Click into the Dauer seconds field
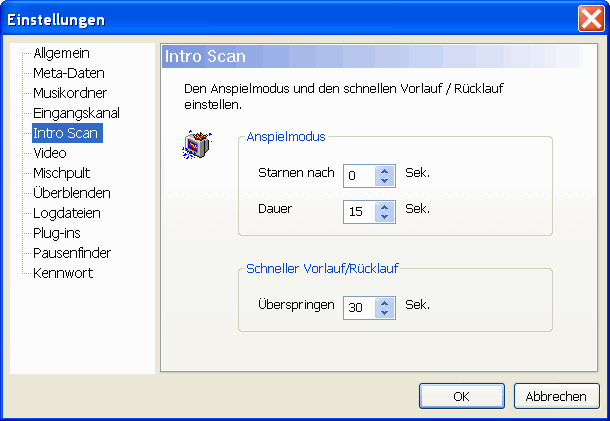This screenshot has width=610, height=421. tap(358, 212)
